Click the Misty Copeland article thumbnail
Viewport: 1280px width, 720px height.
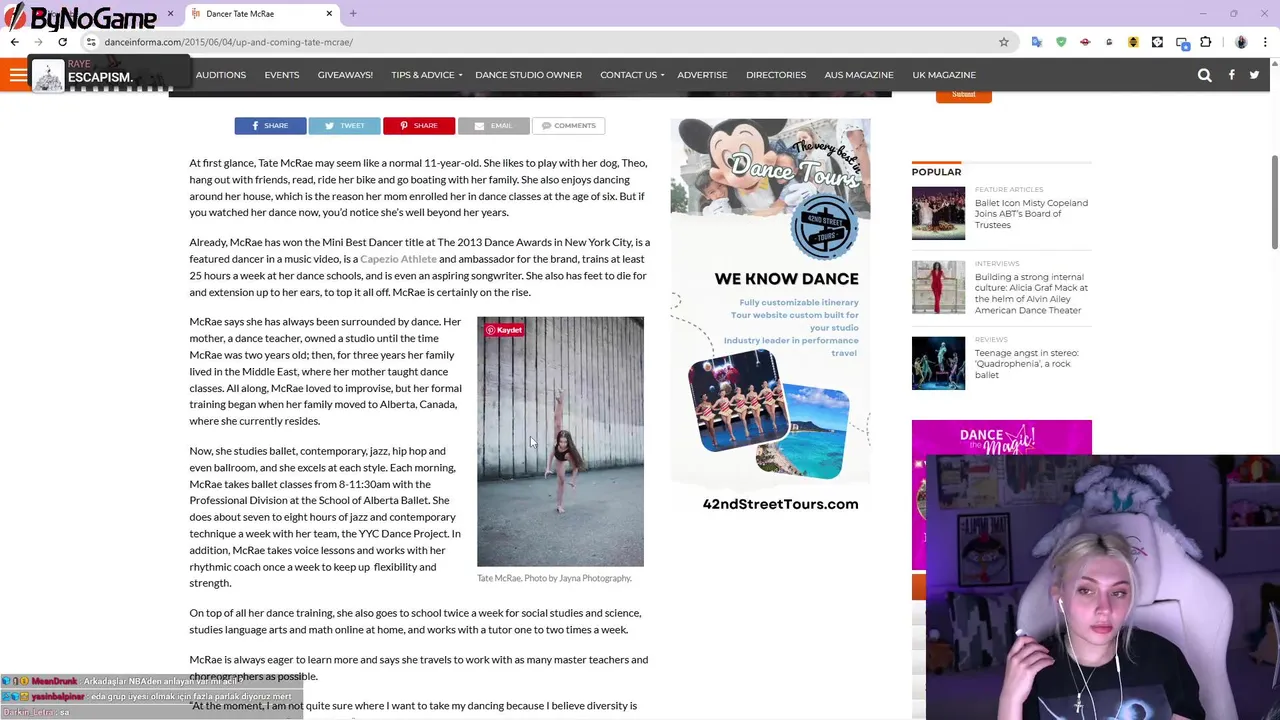point(938,213)
